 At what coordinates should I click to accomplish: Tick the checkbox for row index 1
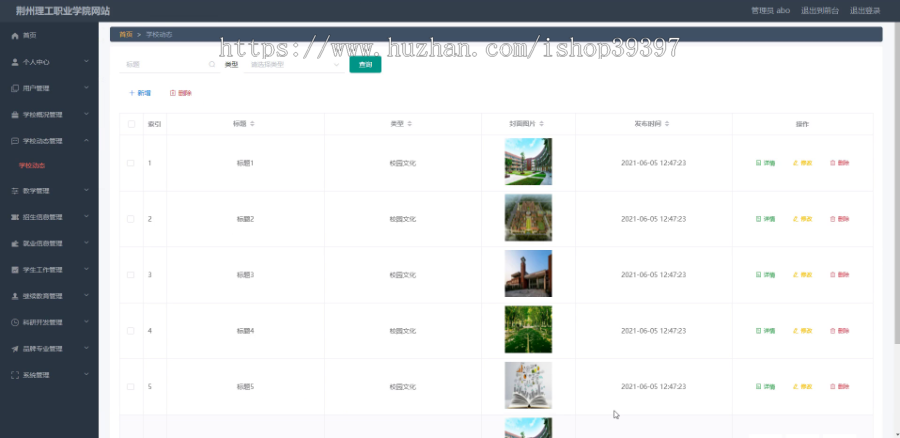tap(131, 163)
